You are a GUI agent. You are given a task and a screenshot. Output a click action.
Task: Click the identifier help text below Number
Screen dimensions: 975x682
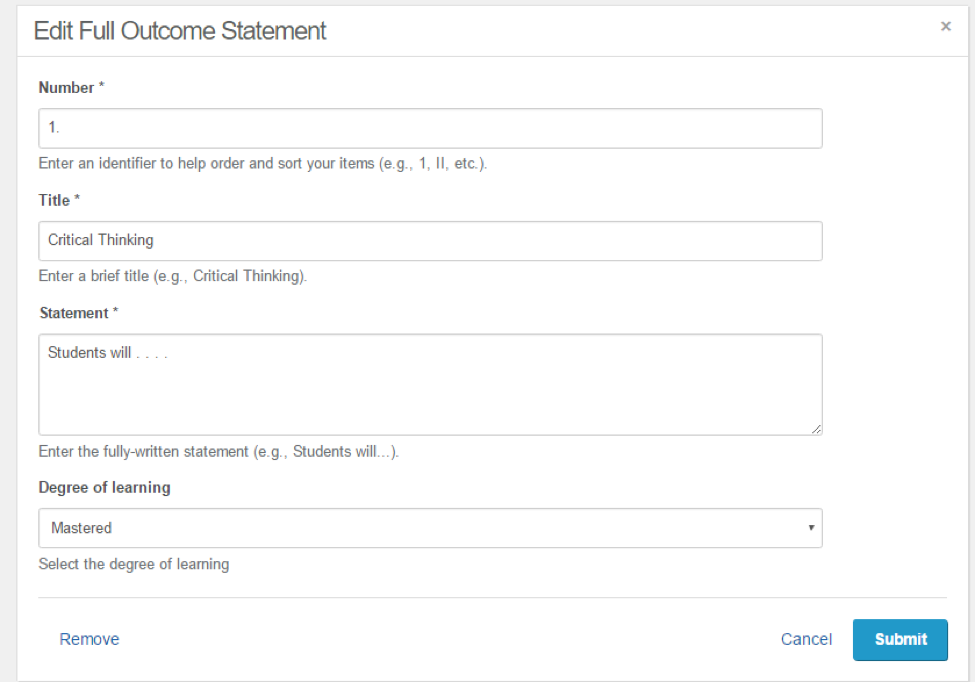262,164
